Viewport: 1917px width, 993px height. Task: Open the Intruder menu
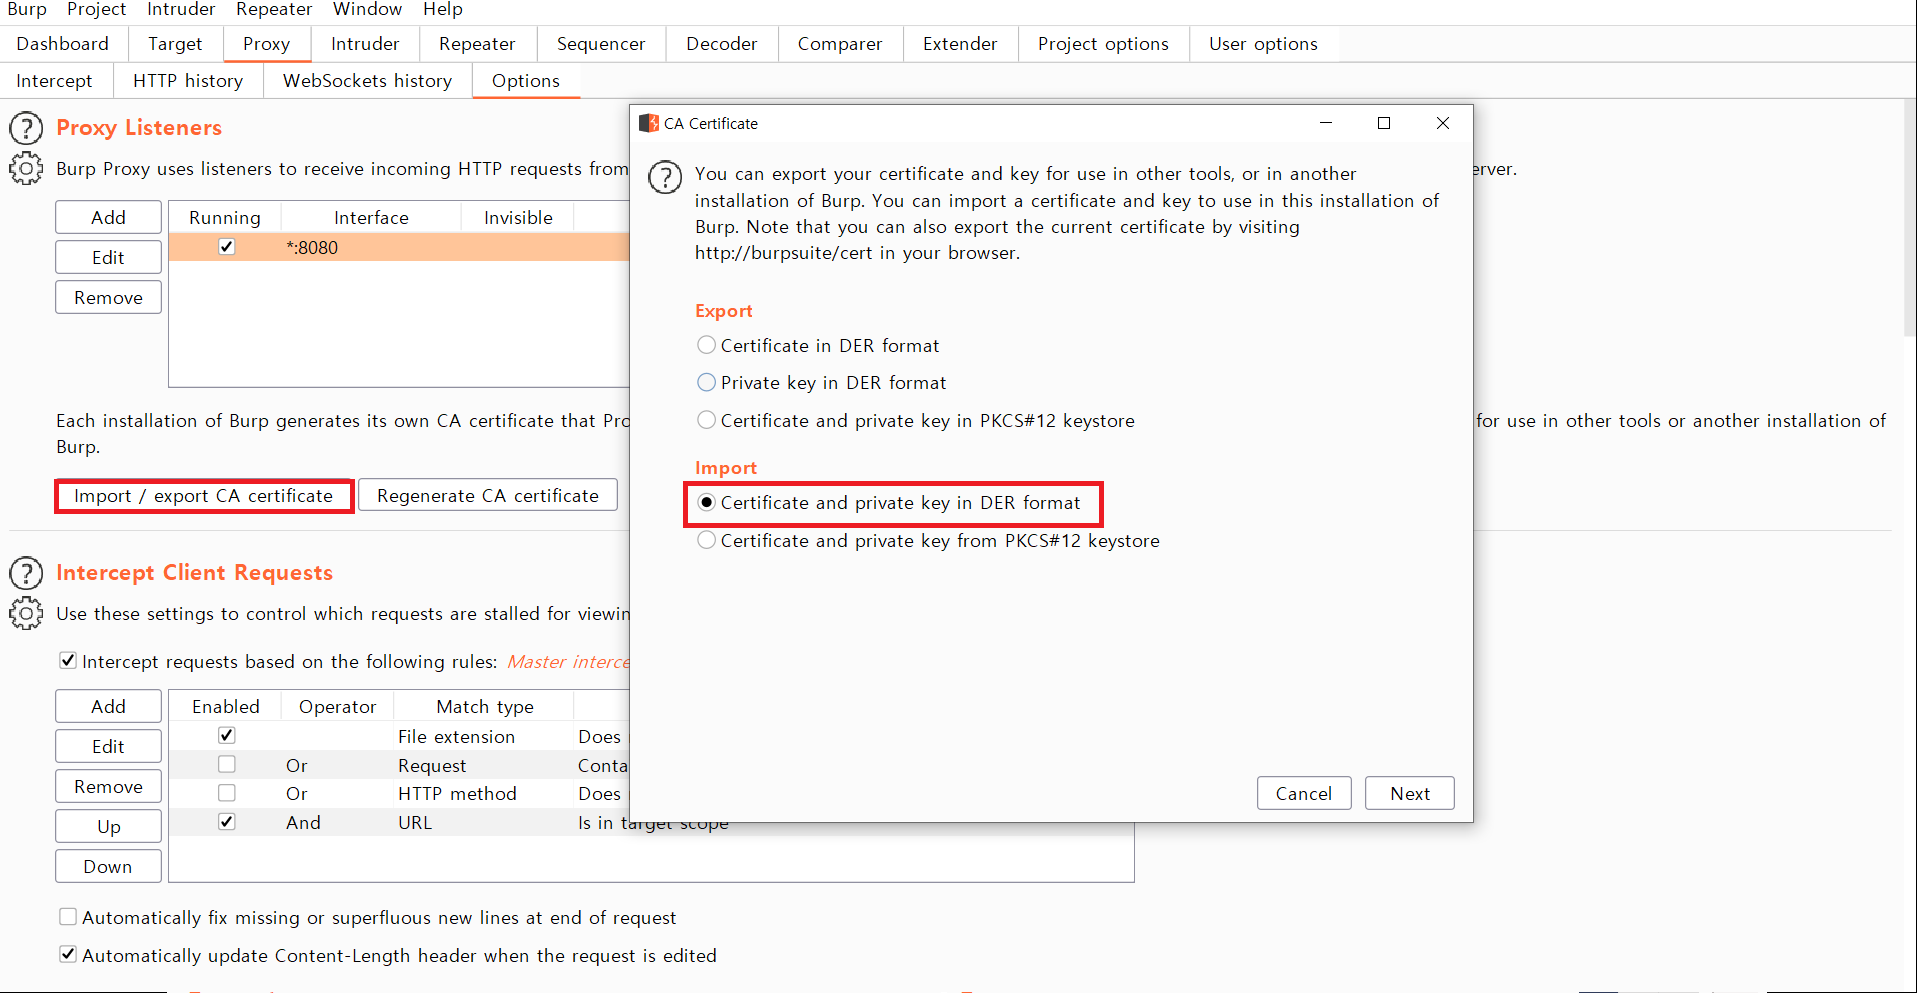coord(181,10)
